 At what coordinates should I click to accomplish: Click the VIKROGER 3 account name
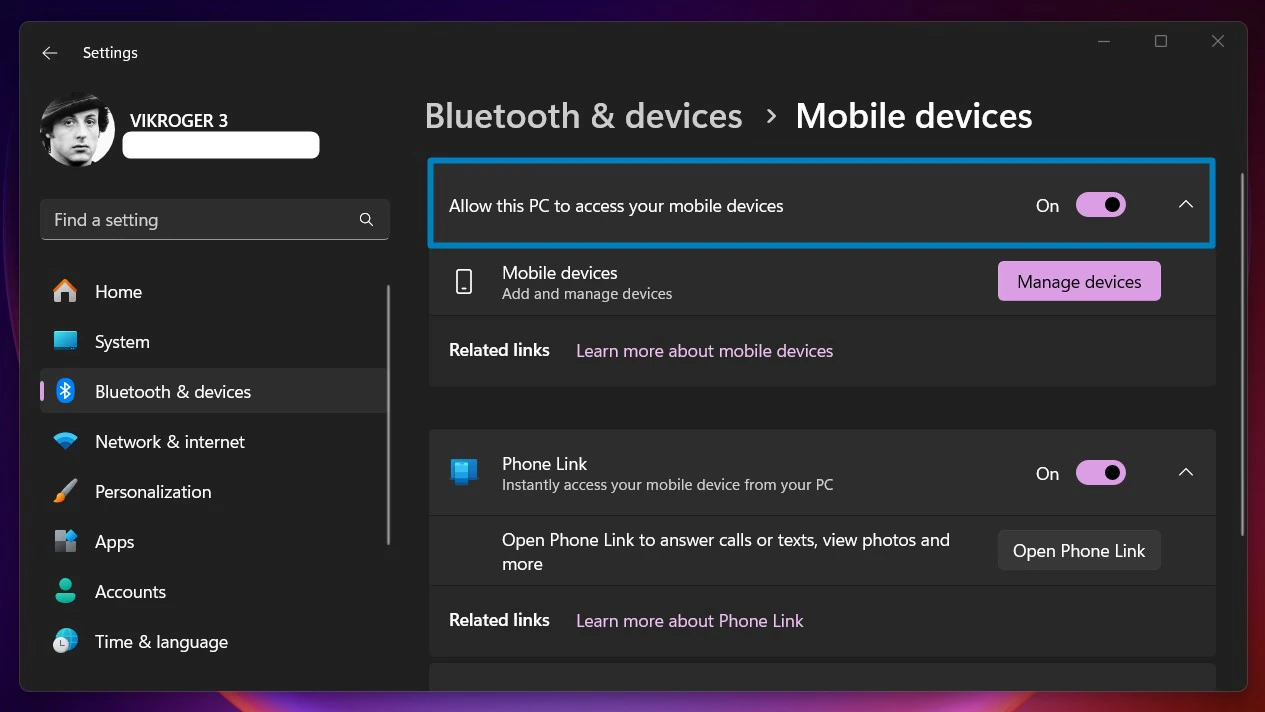[179, 120]
